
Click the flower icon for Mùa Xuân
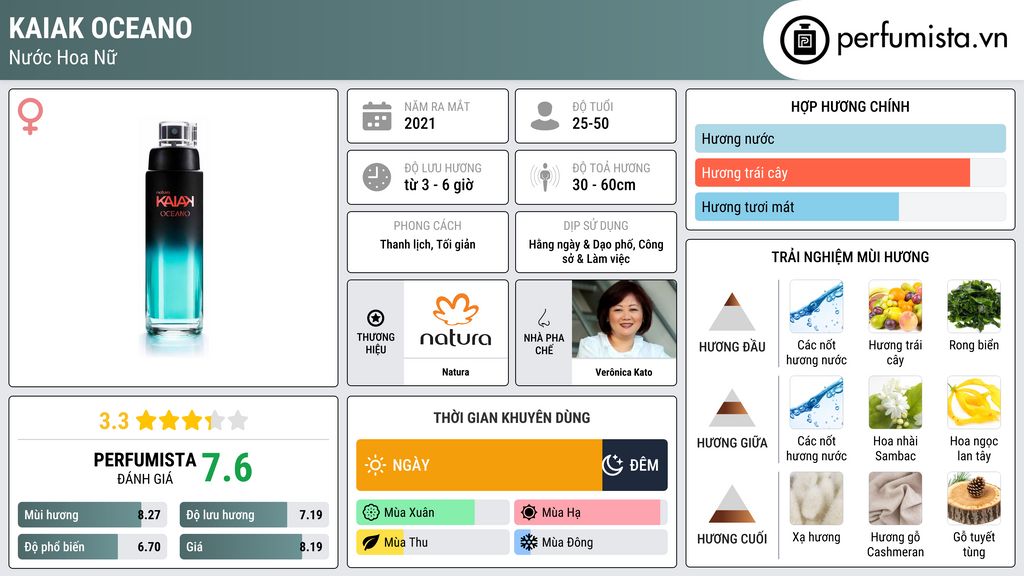pos(371,513)
